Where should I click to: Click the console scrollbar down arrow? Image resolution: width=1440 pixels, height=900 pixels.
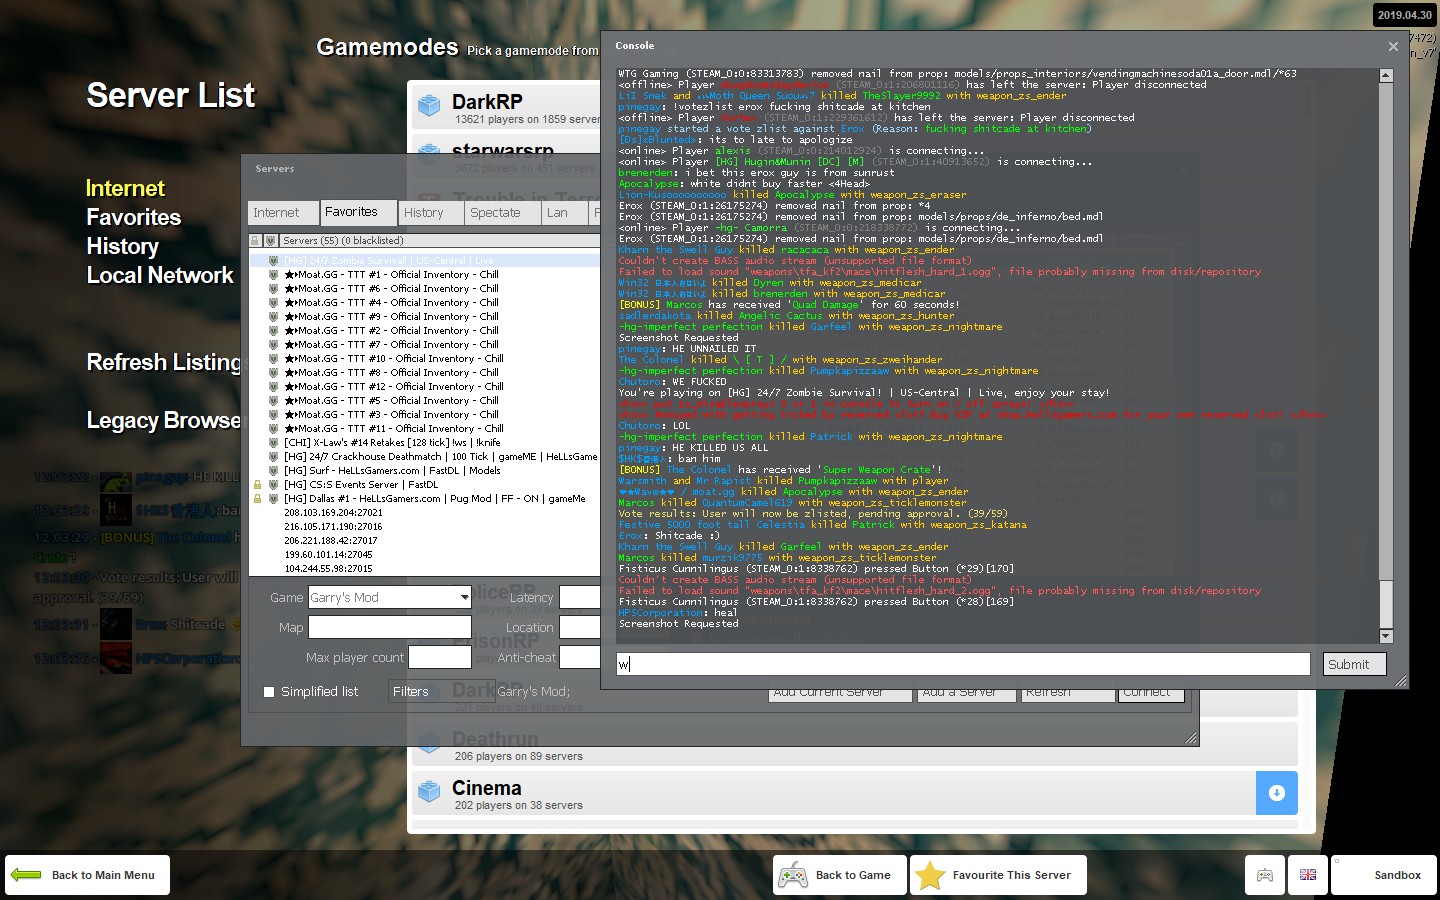(1386, 636)
